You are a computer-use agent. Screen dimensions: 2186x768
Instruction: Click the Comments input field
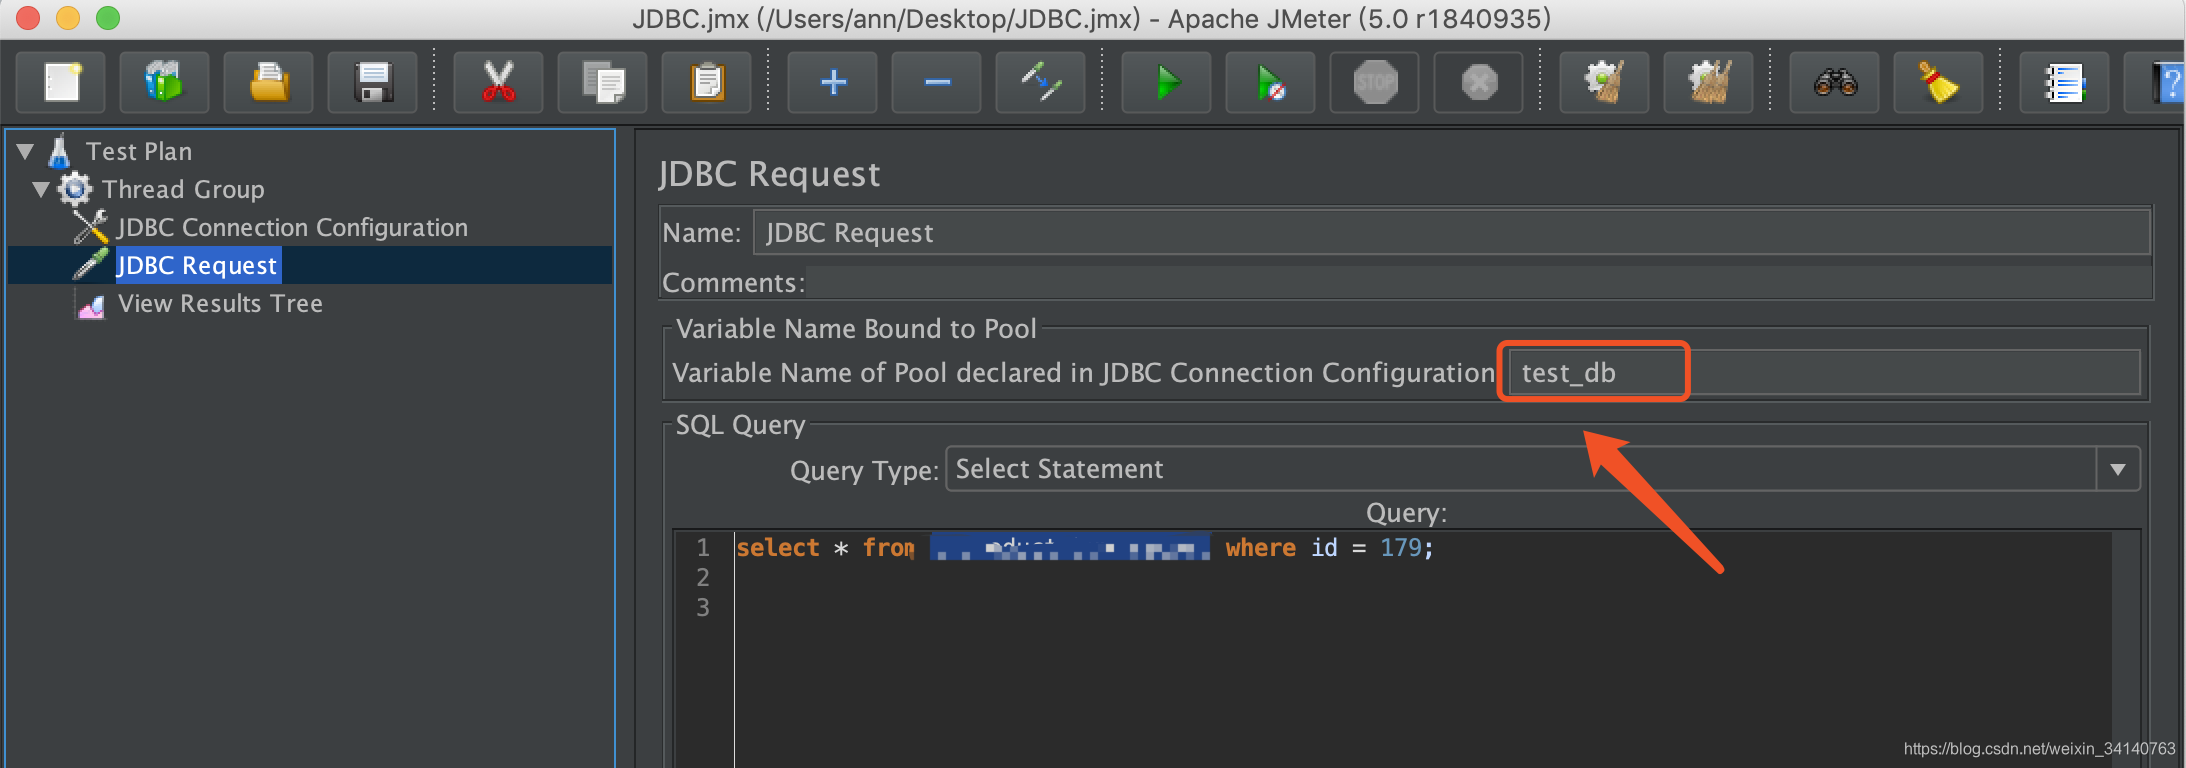[x=1478, y=283]
